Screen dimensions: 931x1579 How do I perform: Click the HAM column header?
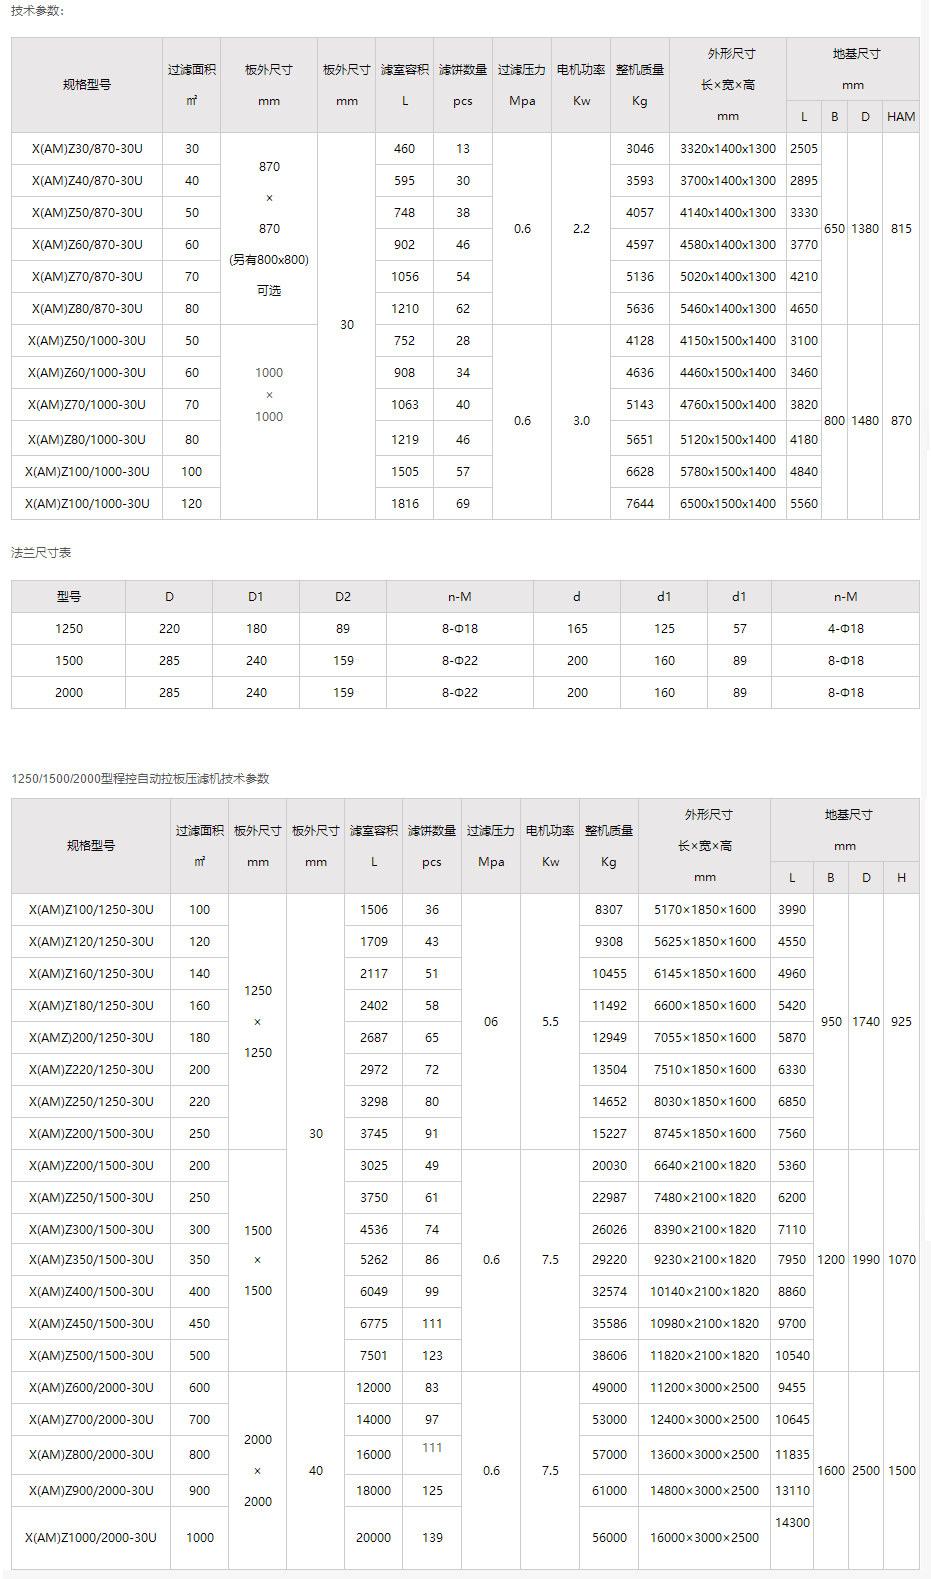tap(901, 117)
